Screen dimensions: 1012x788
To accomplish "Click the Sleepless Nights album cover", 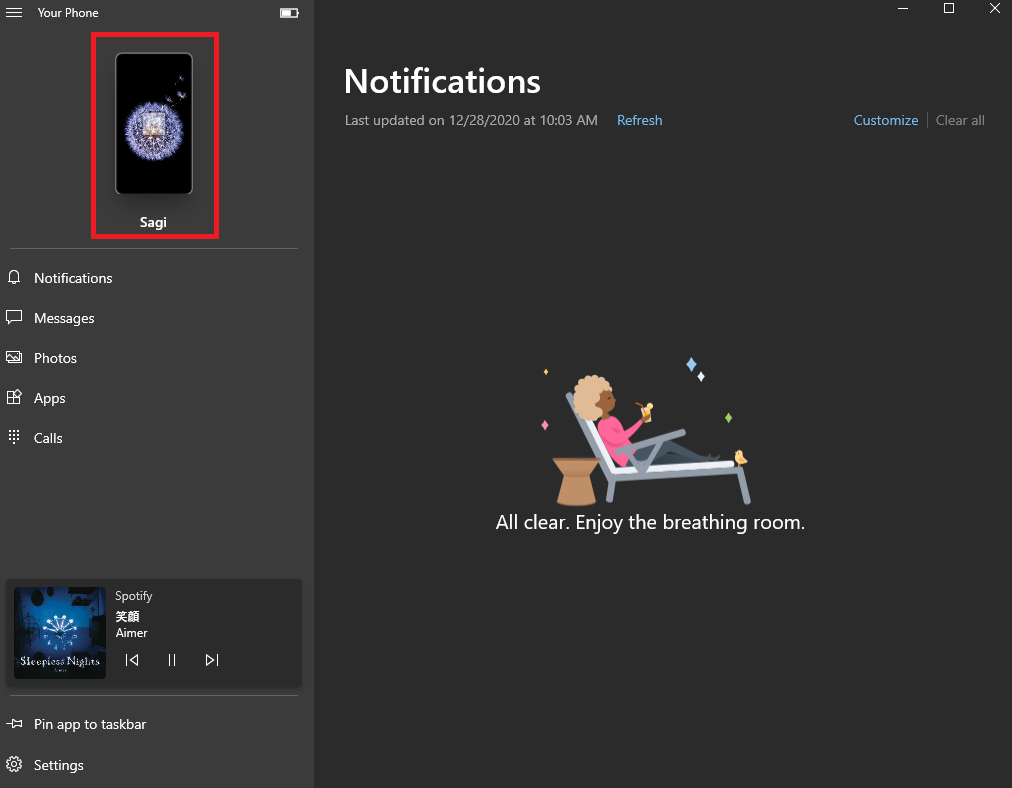I will pyautogui.click(x=60, y=632).
